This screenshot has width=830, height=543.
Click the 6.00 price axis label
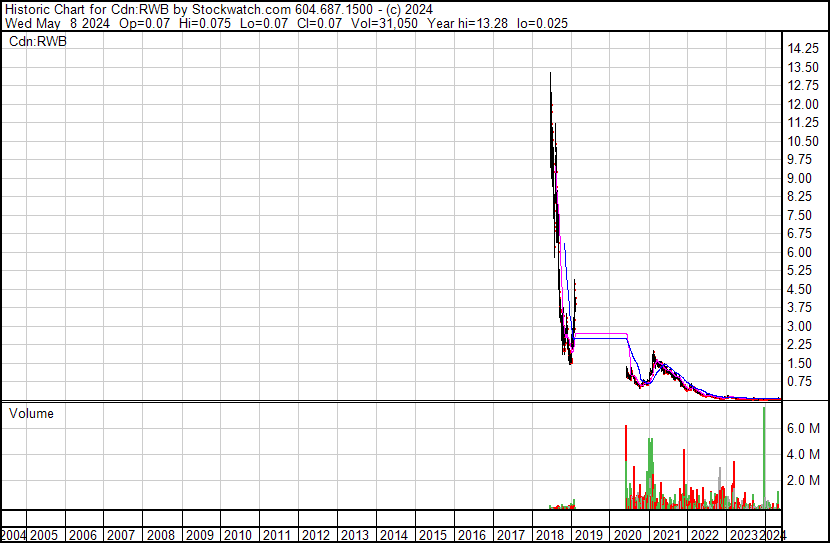click(799, 252)
